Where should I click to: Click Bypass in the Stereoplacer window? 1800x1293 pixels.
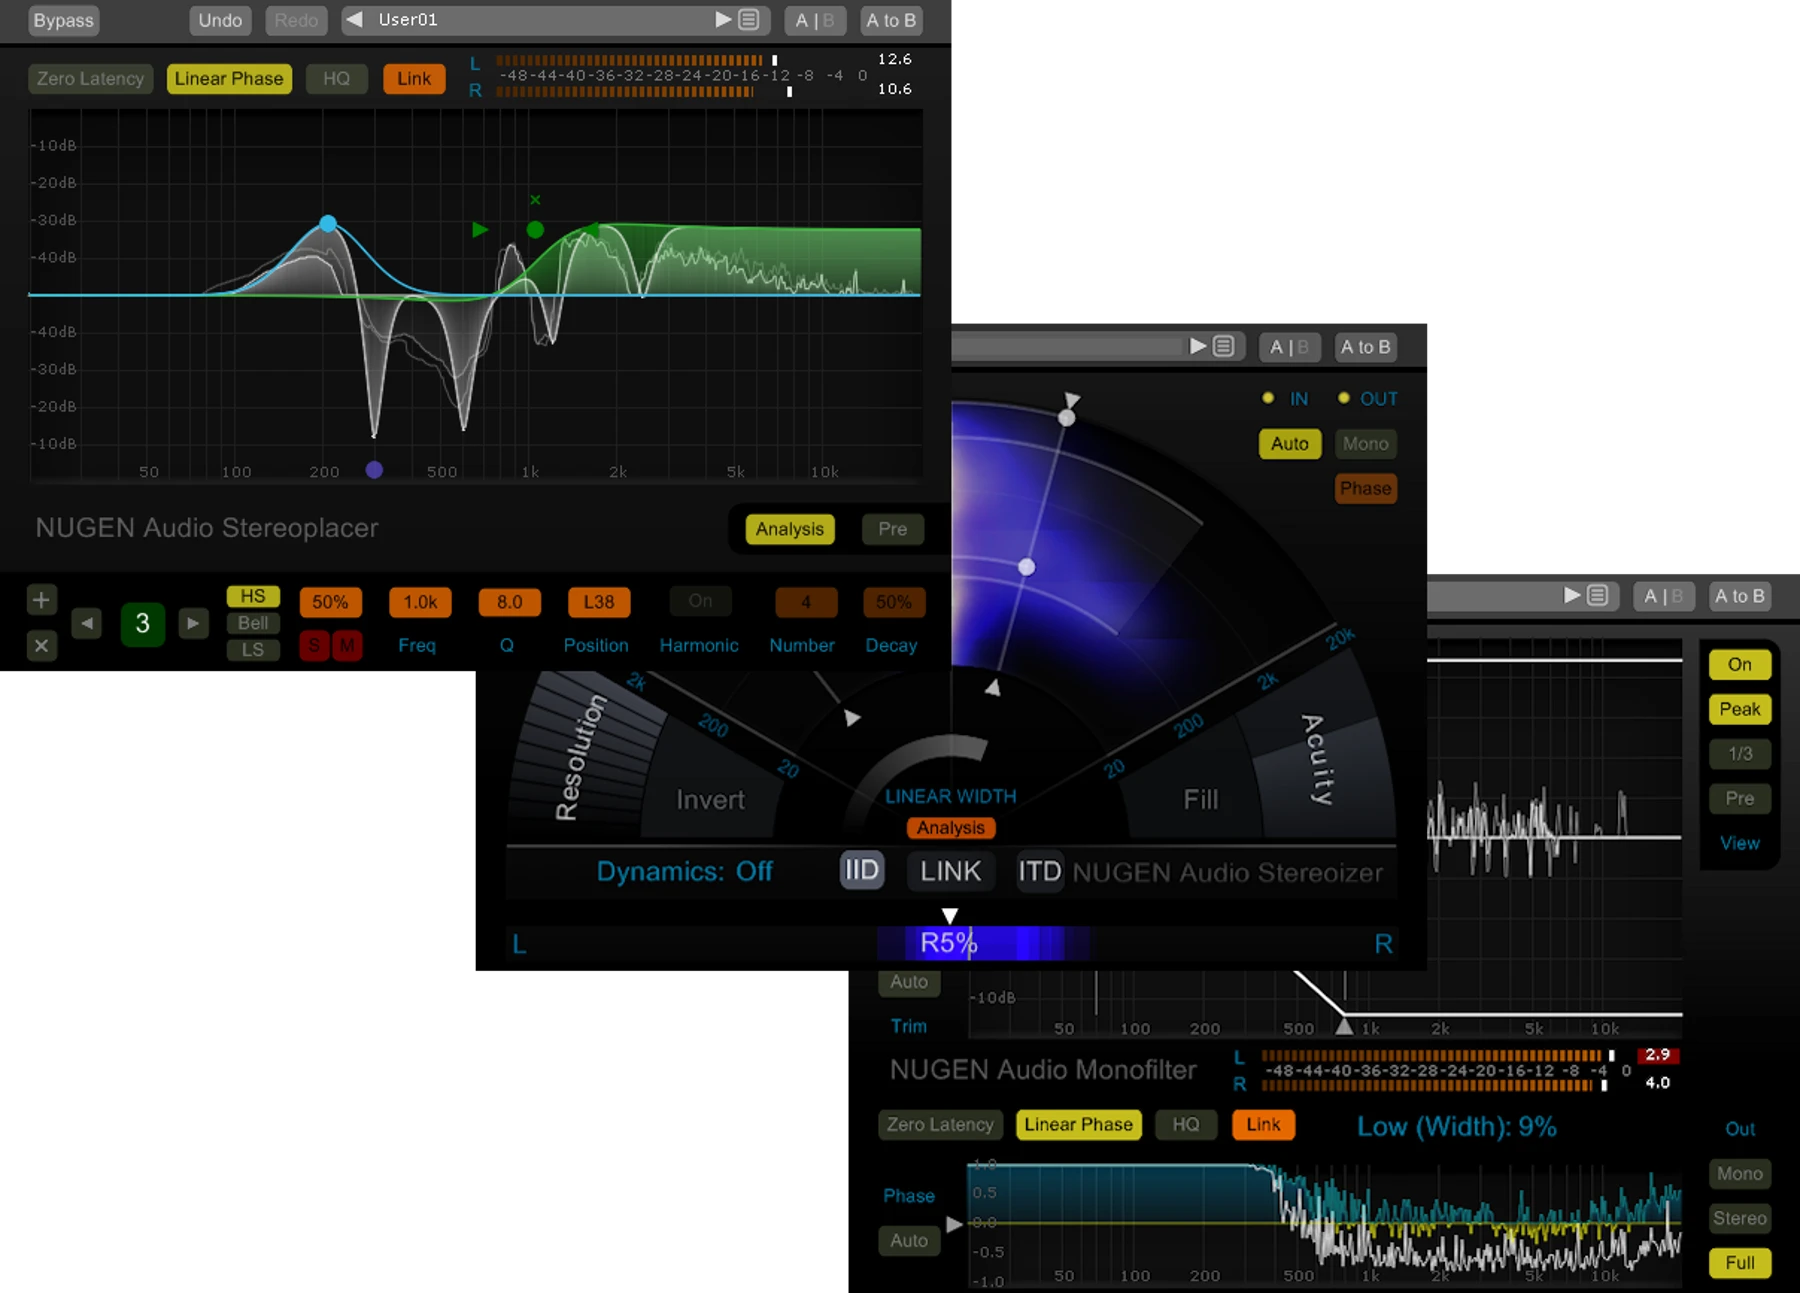[x=63, y=20]
